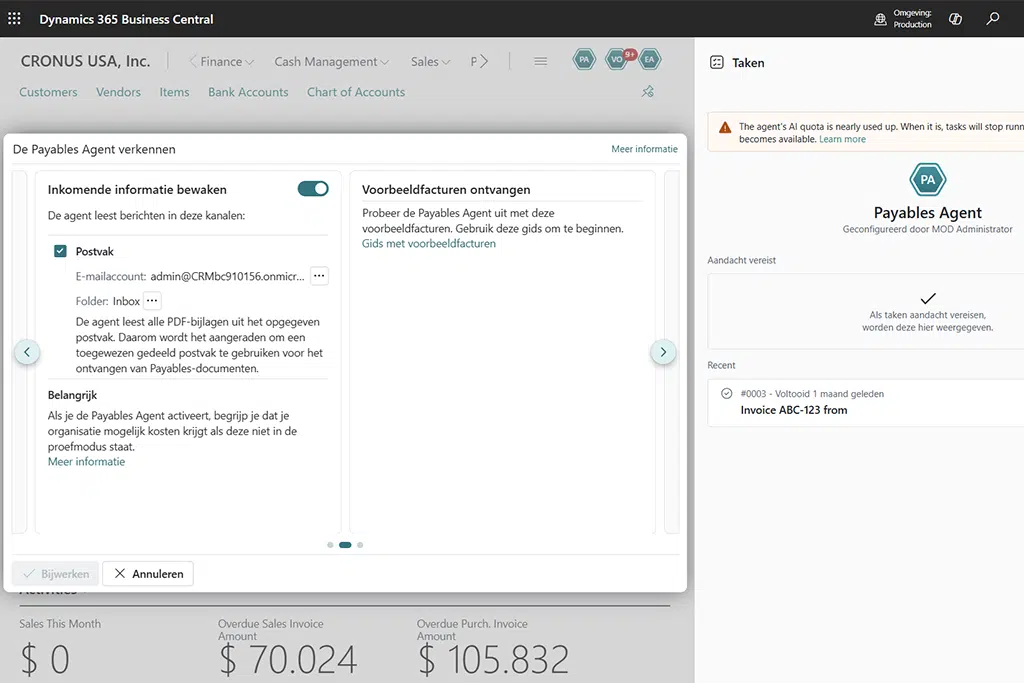Click completed check icon of task #0003
The image size is (1024, 683).
(x=726, y=393)
